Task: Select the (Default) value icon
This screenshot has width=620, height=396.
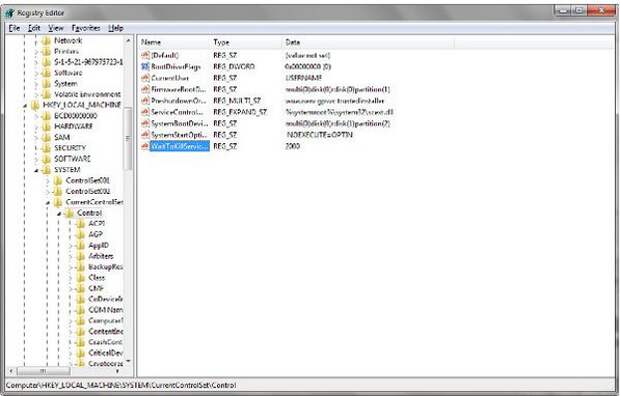Action: 145,55
